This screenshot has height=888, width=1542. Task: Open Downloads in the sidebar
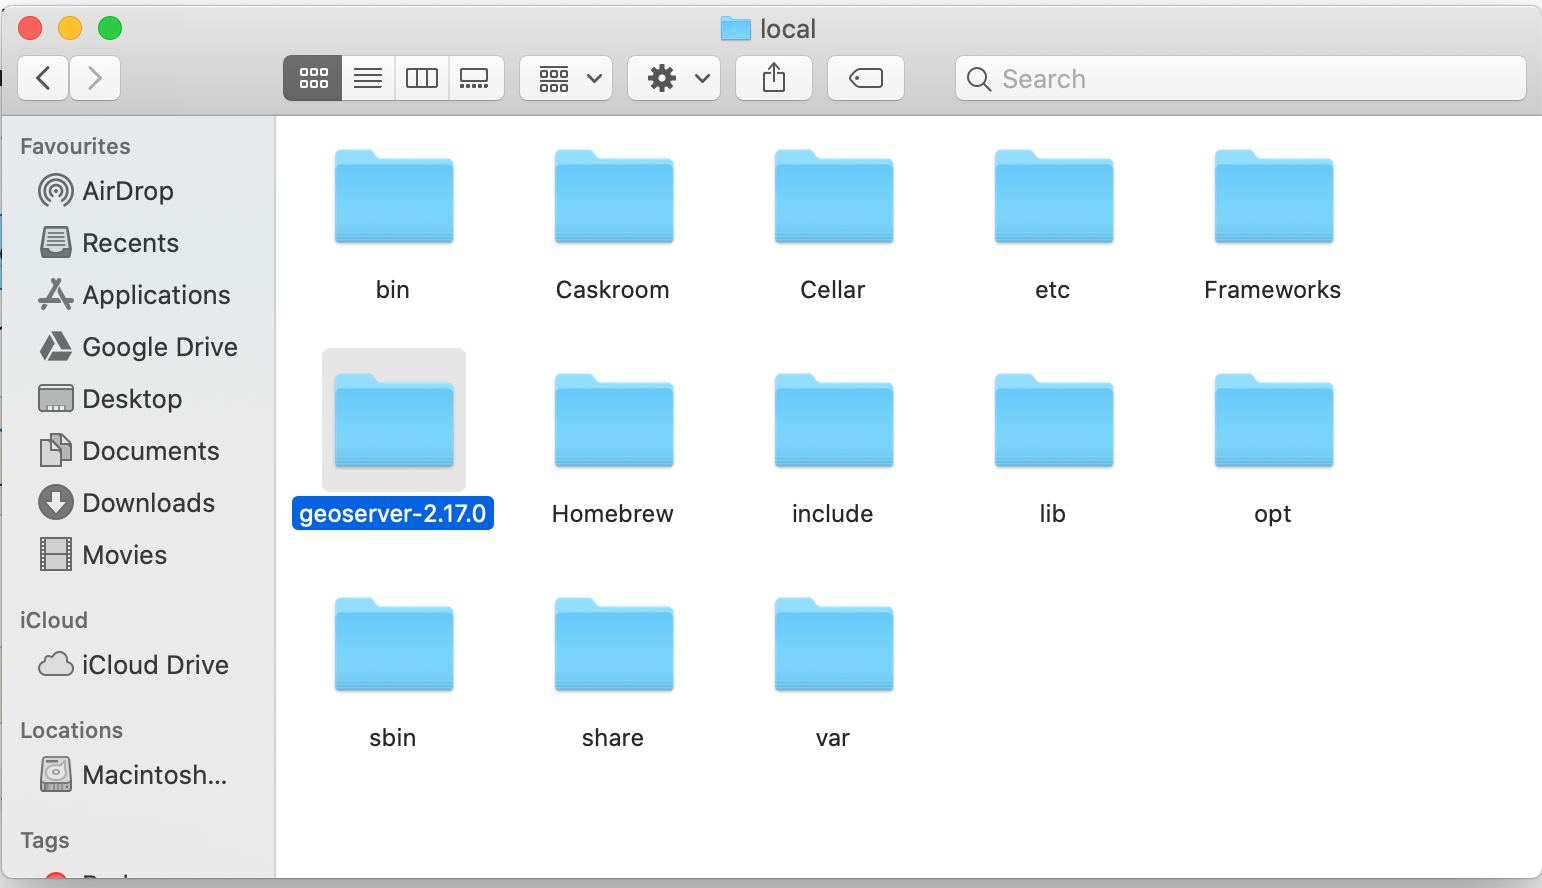point(137,503)
